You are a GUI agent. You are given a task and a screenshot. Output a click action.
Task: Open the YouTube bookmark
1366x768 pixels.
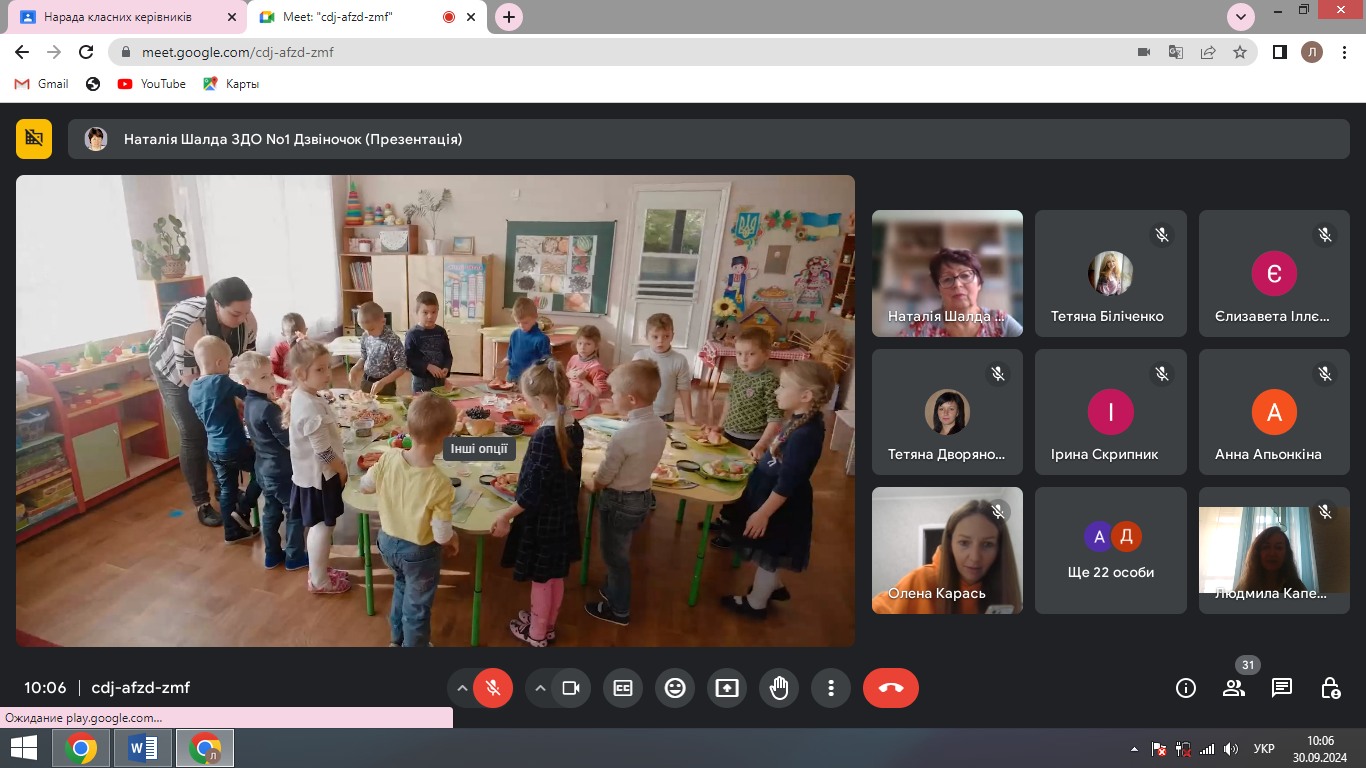tap(152, 84)
